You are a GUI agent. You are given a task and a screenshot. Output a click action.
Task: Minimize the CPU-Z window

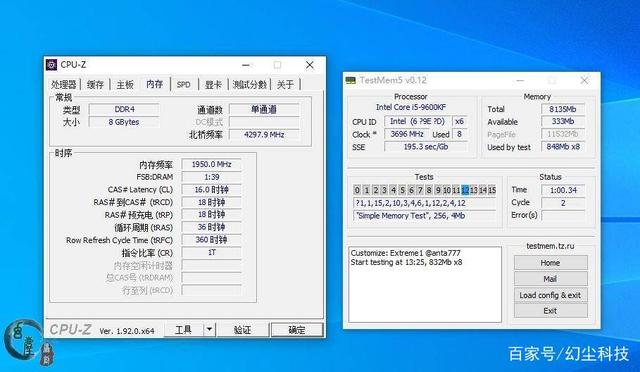pyautogui.click(x=246, y=65)
